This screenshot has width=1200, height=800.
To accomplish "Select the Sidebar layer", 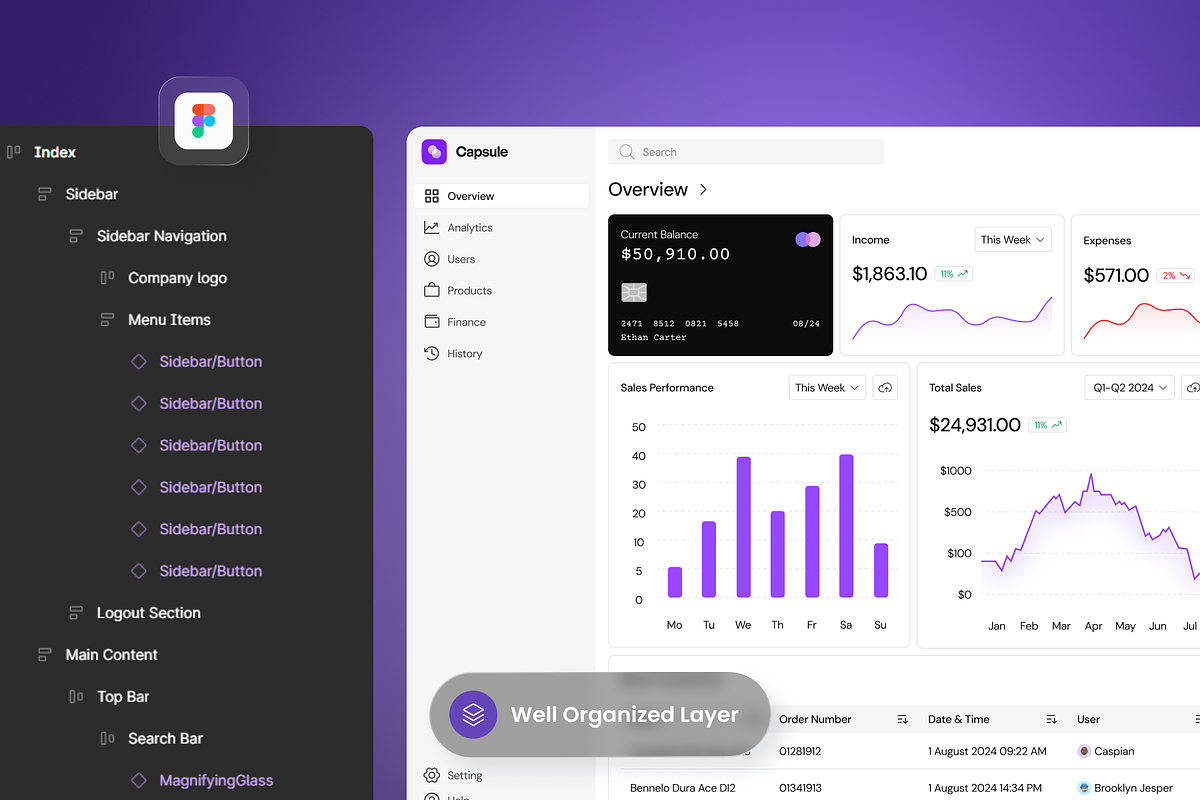I will click(x=91, y=194).
